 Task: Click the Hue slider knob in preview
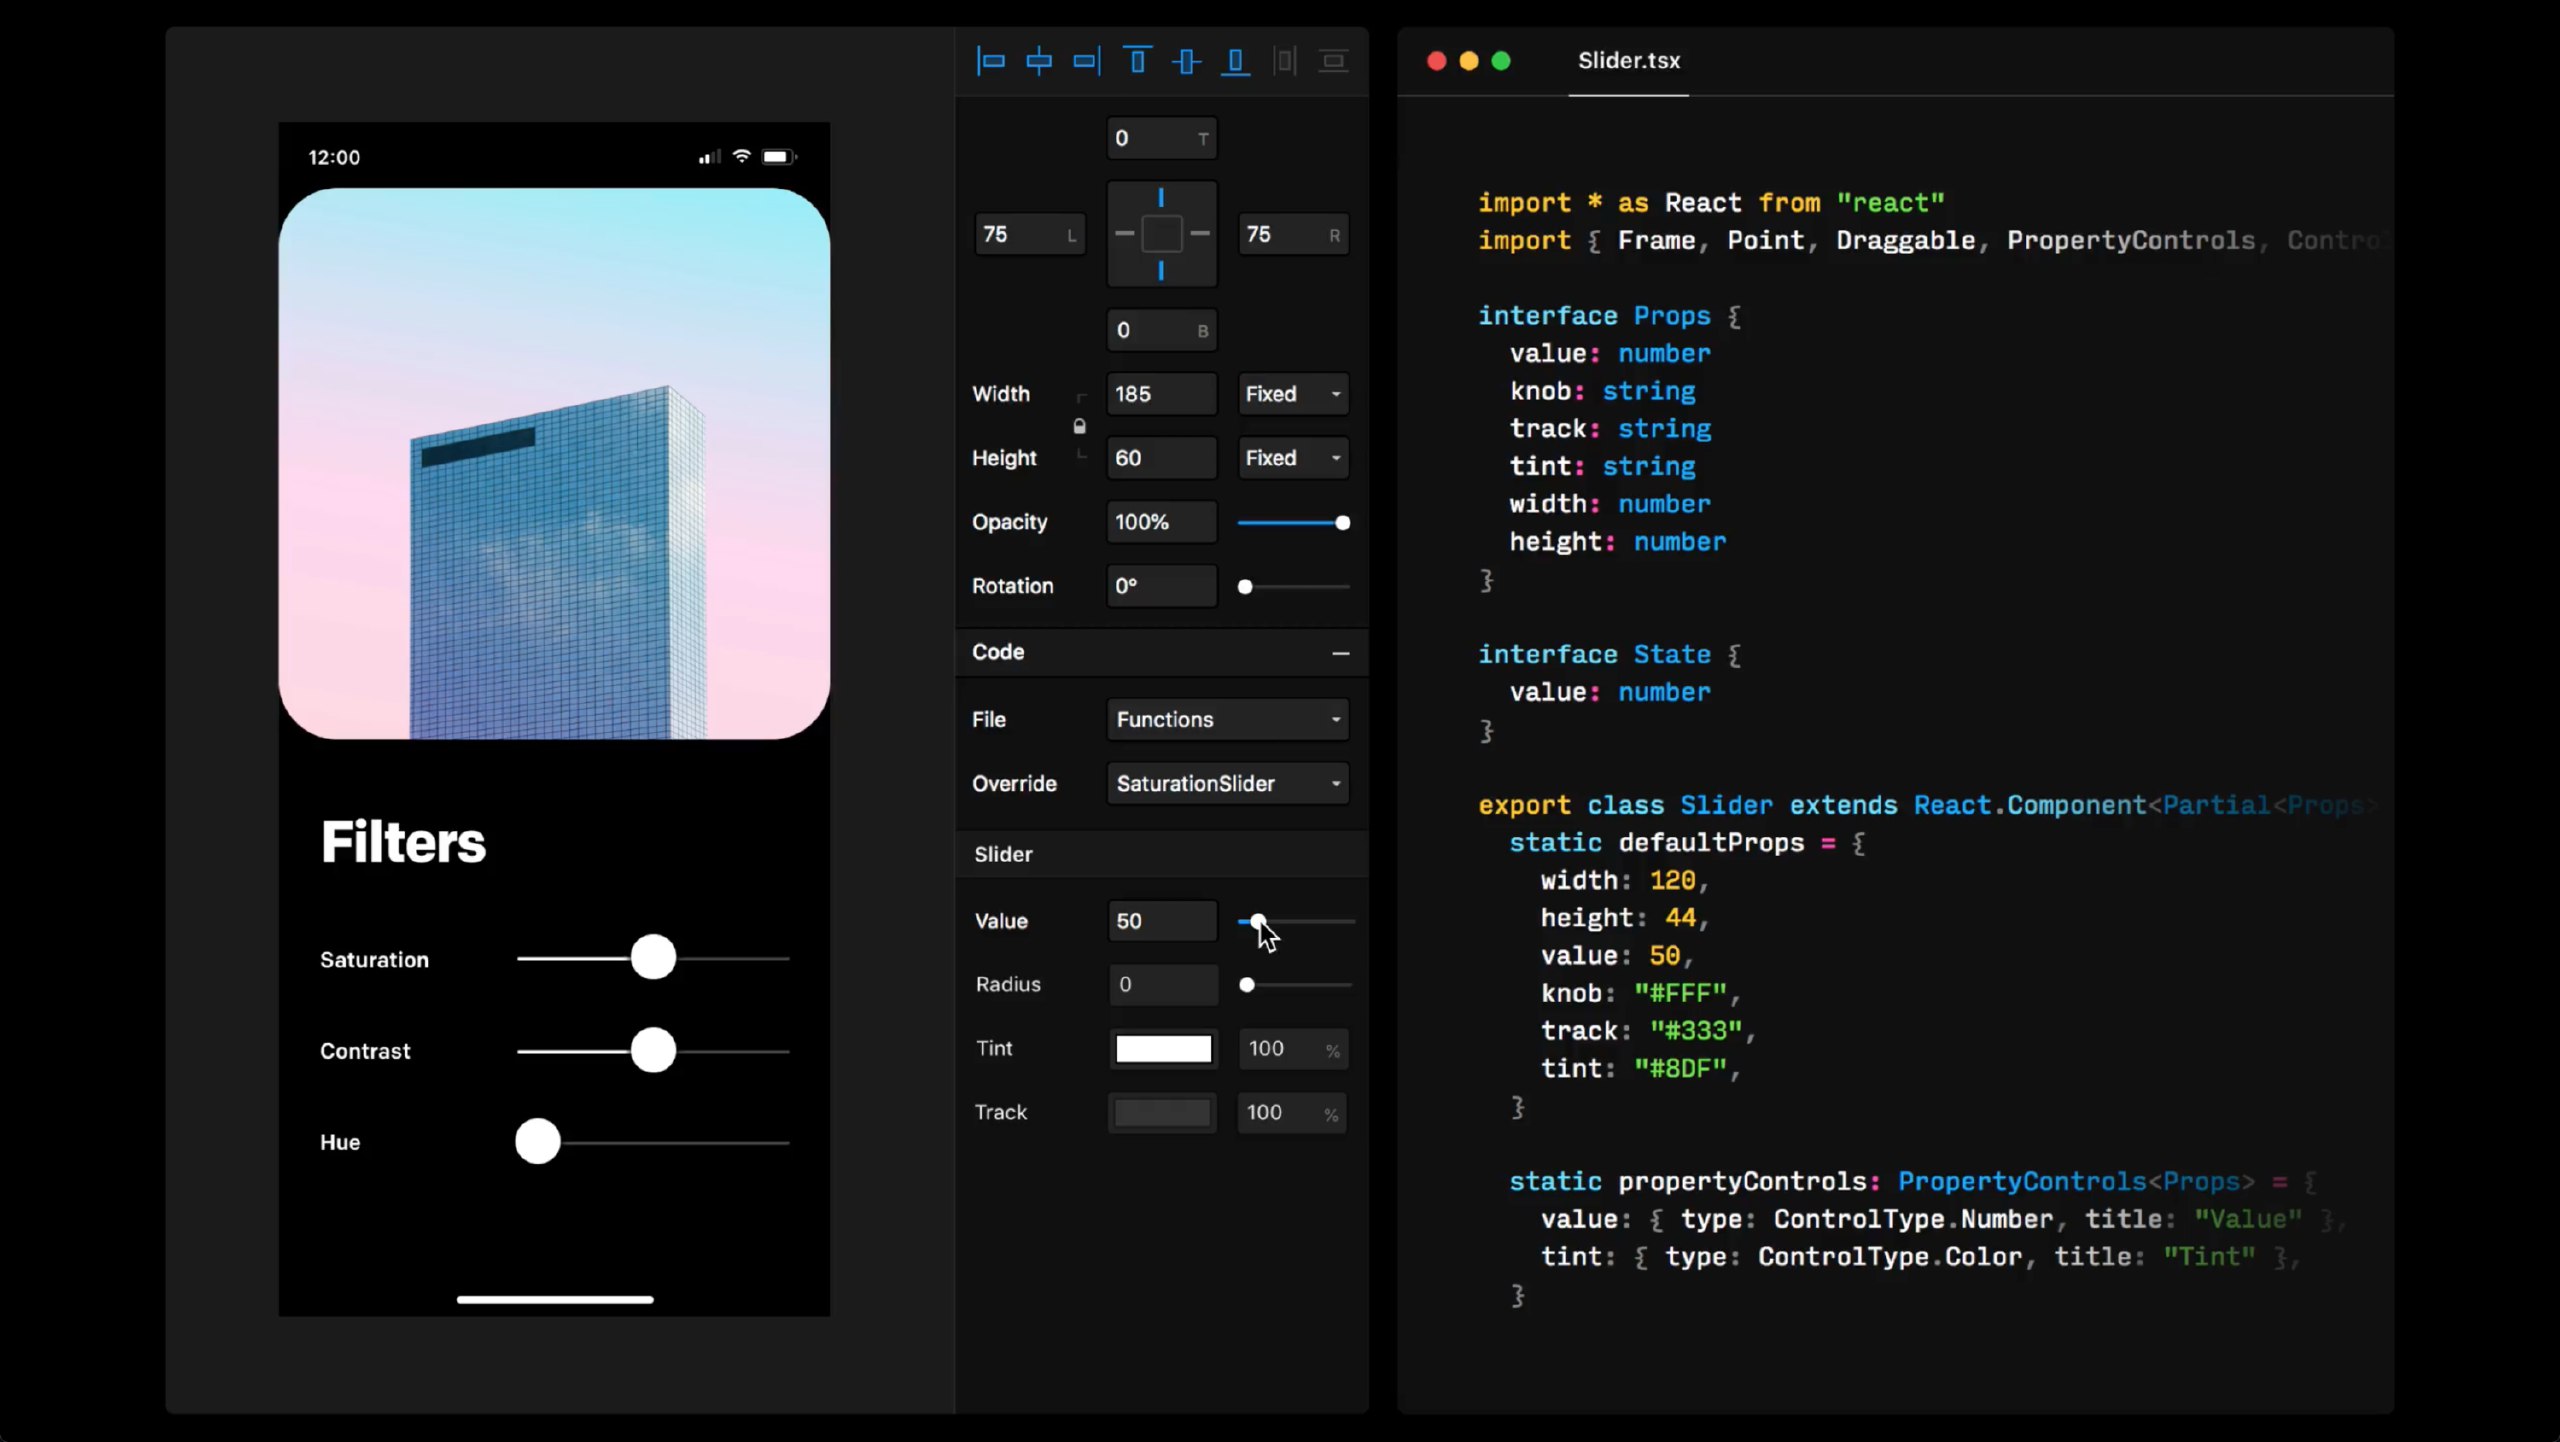pyautogui.click(x=538, y=1142)
